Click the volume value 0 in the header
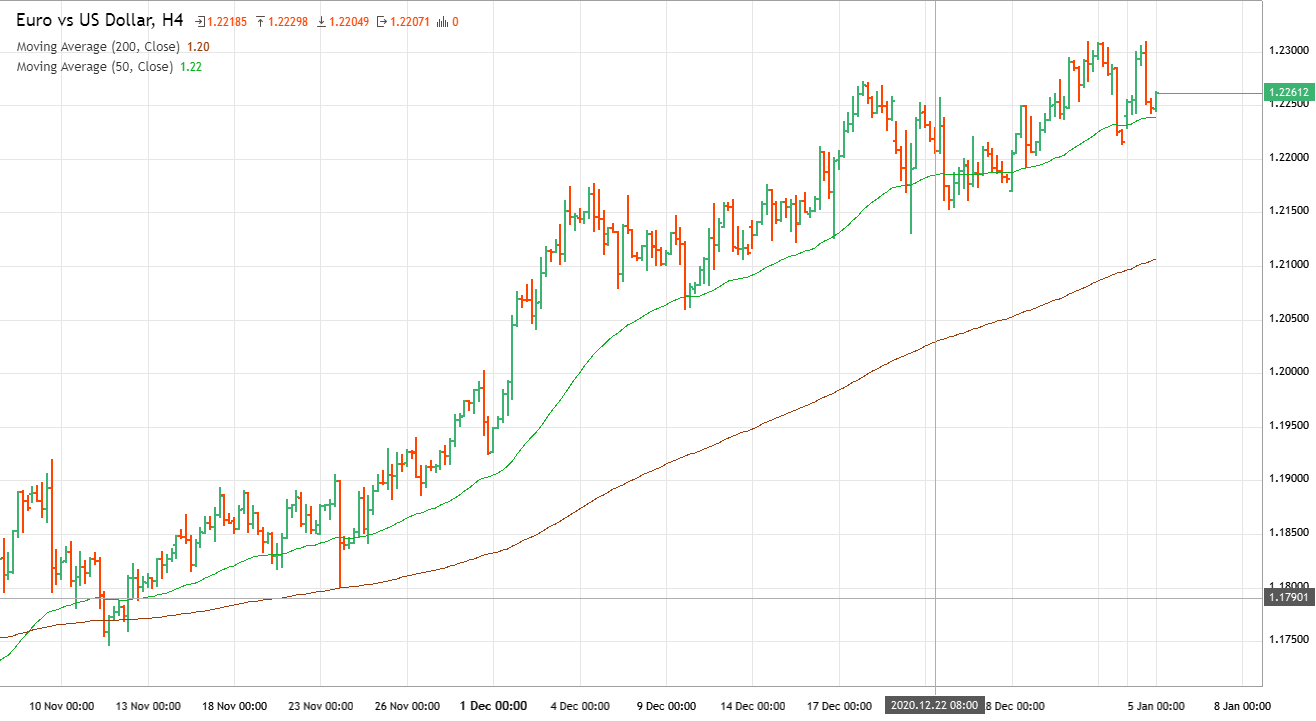Viewport: 1316px width, 721px height. [455, 21]
